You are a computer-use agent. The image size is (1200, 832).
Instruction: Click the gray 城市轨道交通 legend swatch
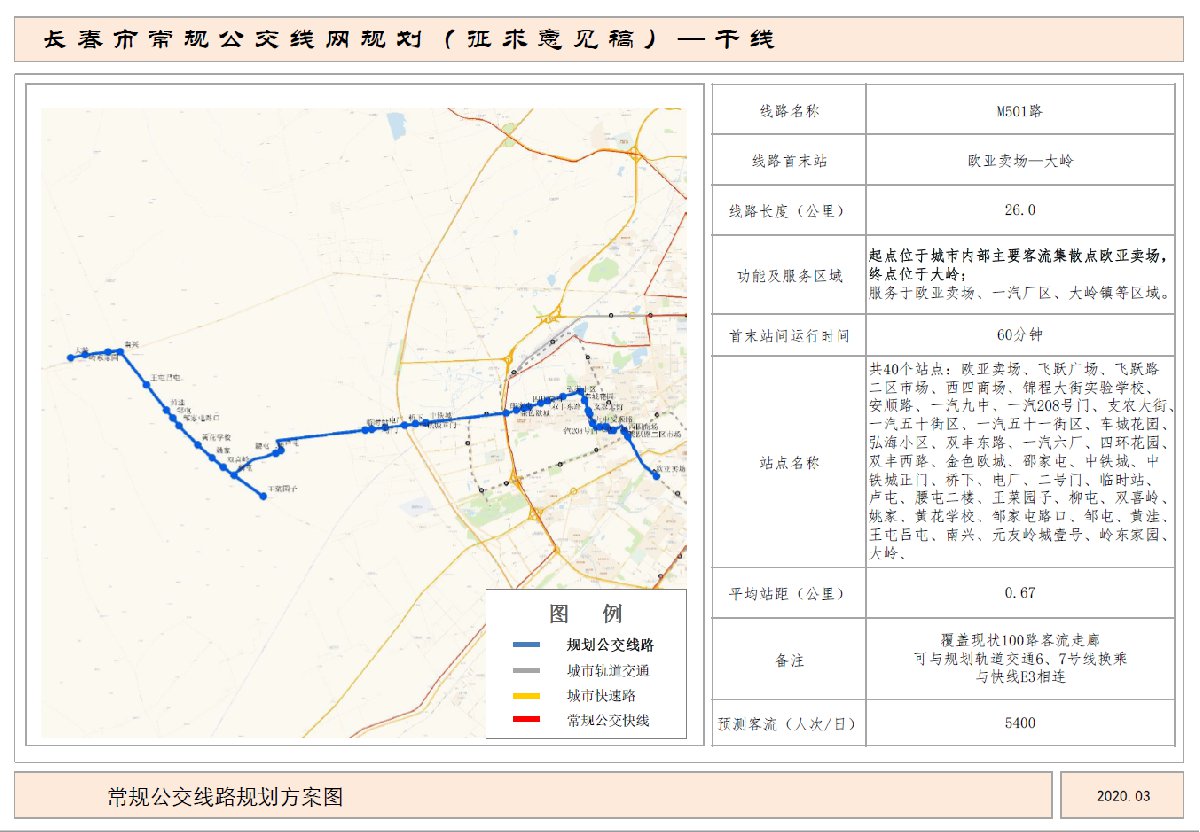(526, 670)
